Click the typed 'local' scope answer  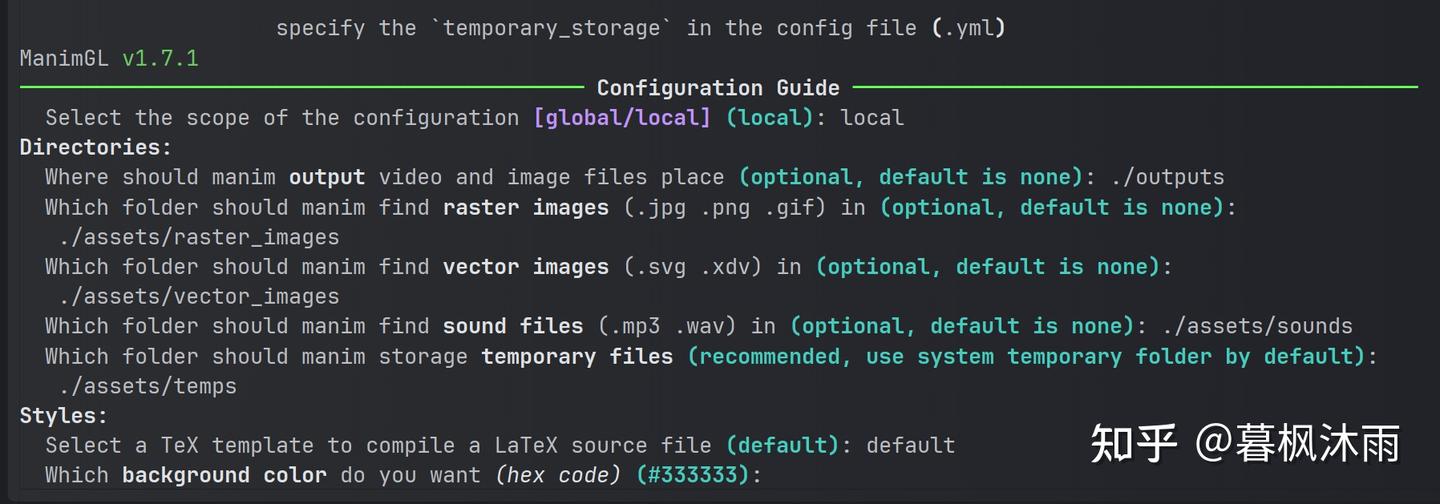[x=872, y=118]
